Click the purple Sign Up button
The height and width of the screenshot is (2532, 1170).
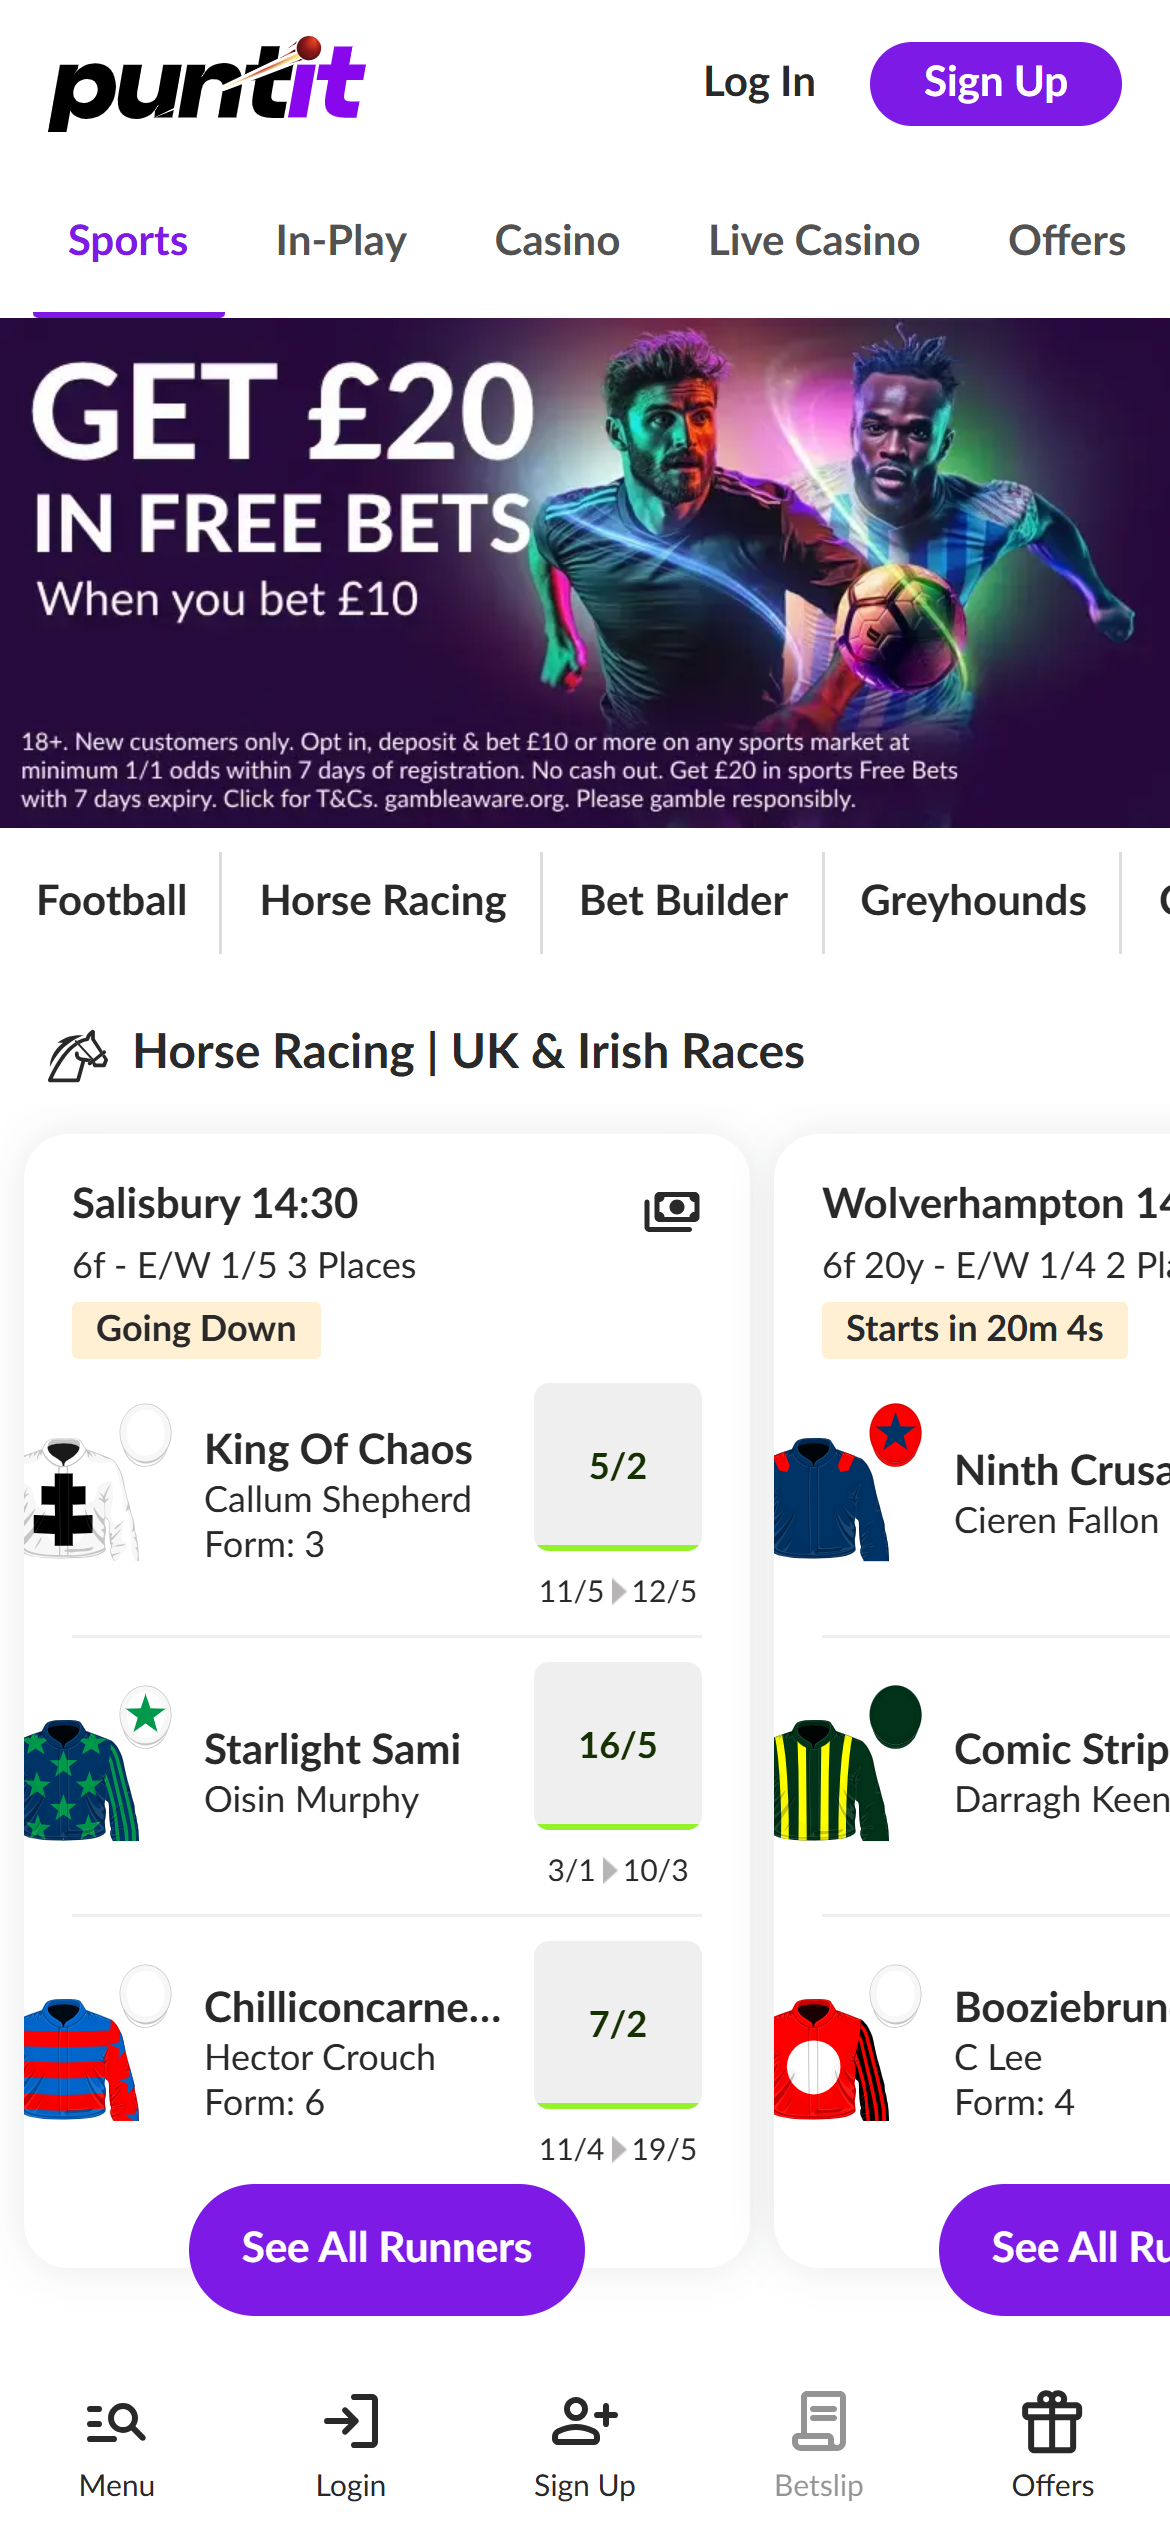click(x=995, y=84)
